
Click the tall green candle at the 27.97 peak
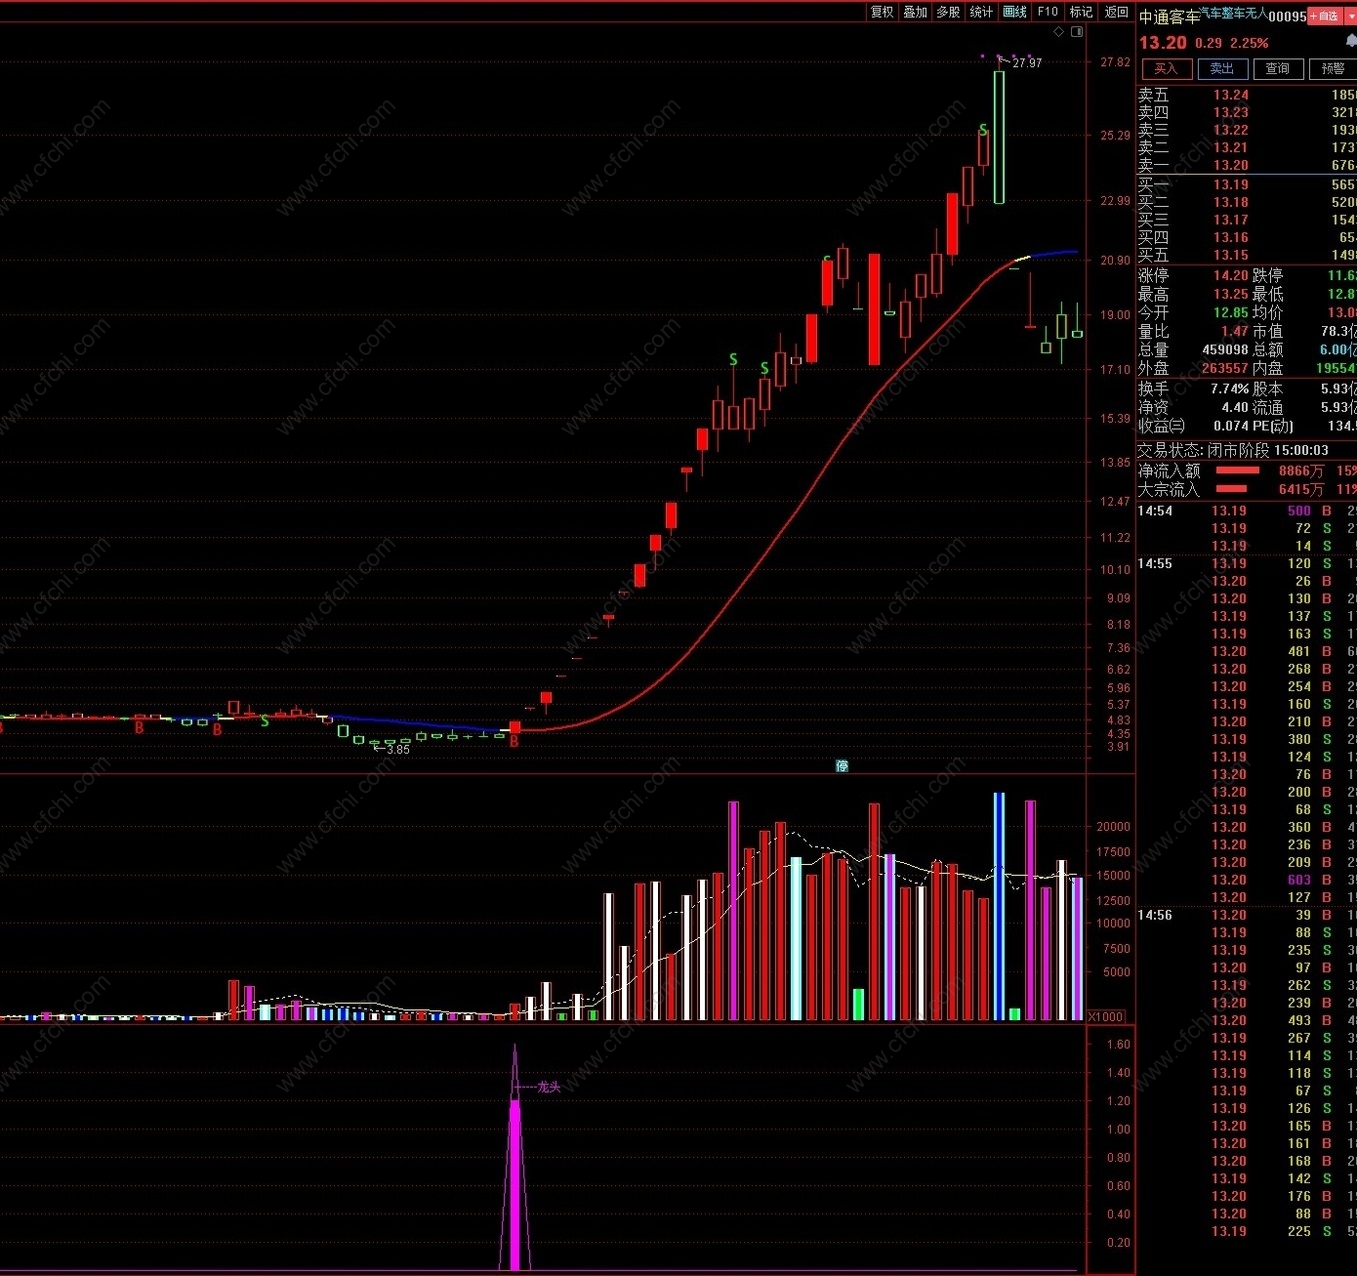999,137
